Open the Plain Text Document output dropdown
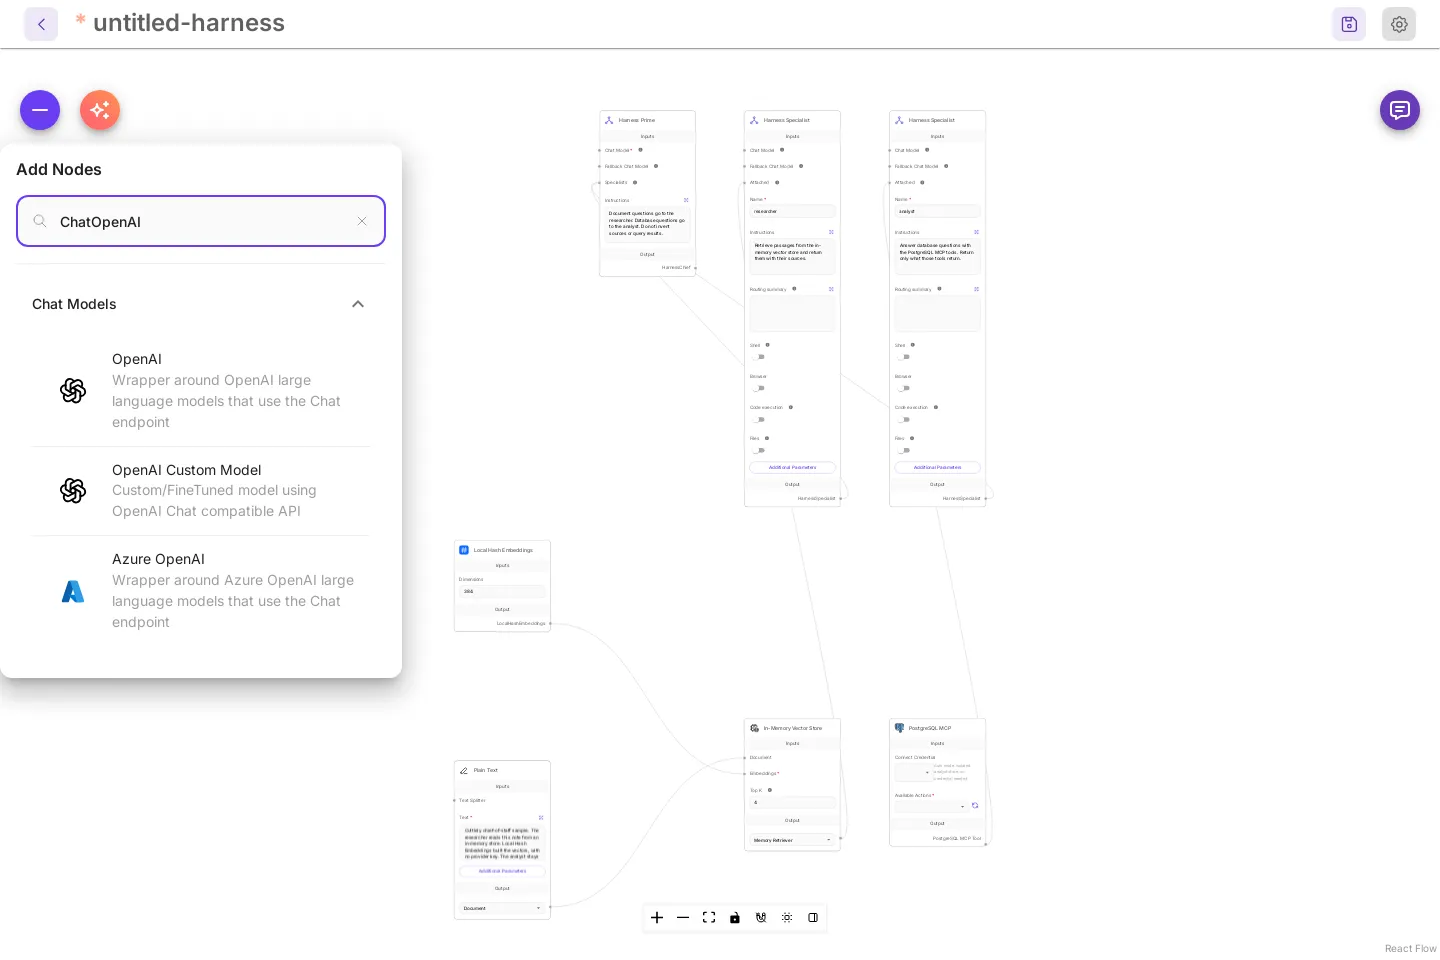Image resolution: width=1440 pixels, height=960 pixels. pos(502,908)
